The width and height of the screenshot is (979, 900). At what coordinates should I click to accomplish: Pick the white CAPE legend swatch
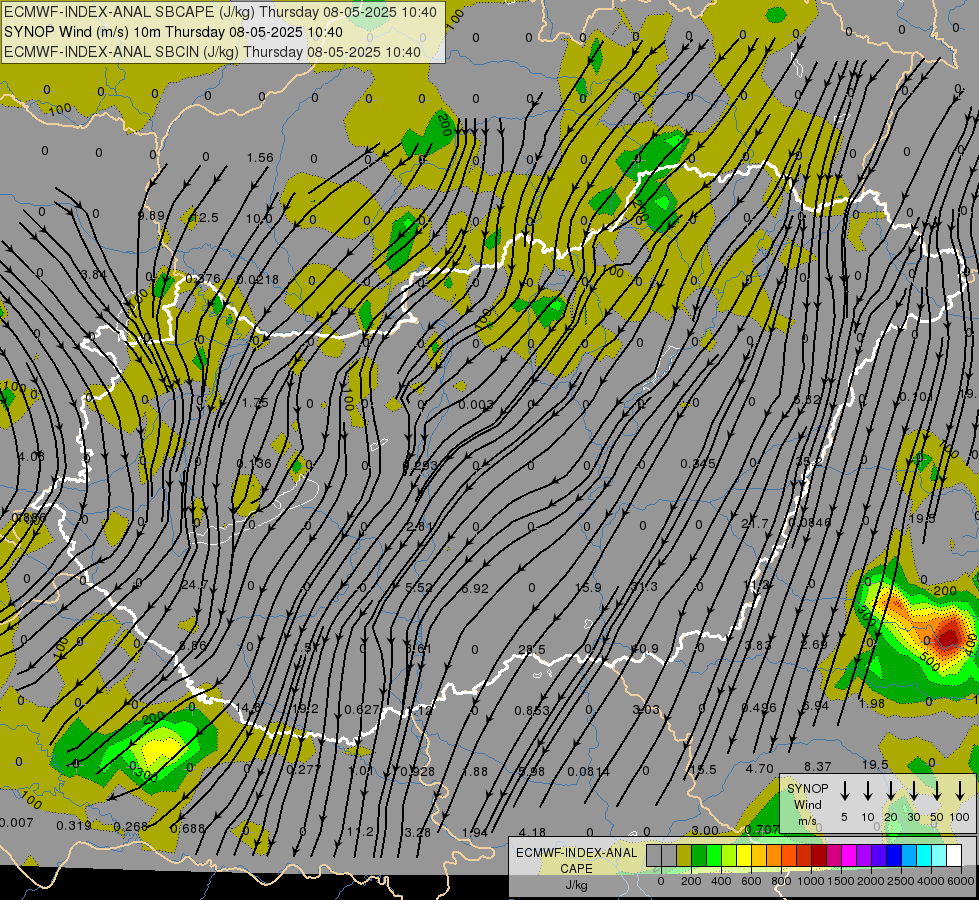[x=954, y=855]
